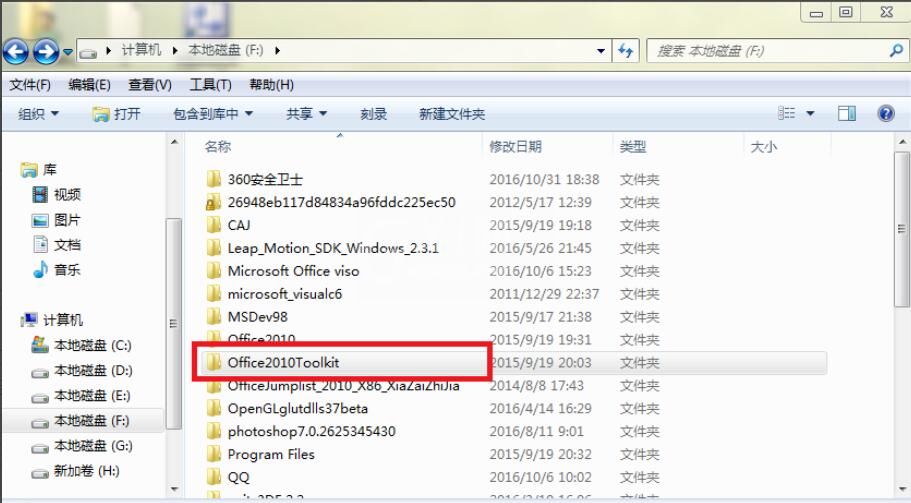Click the Office2010Toolkit folder icon
Image resolution: width=911 pixels, height=503 pixels.
(x=213, y=362)
